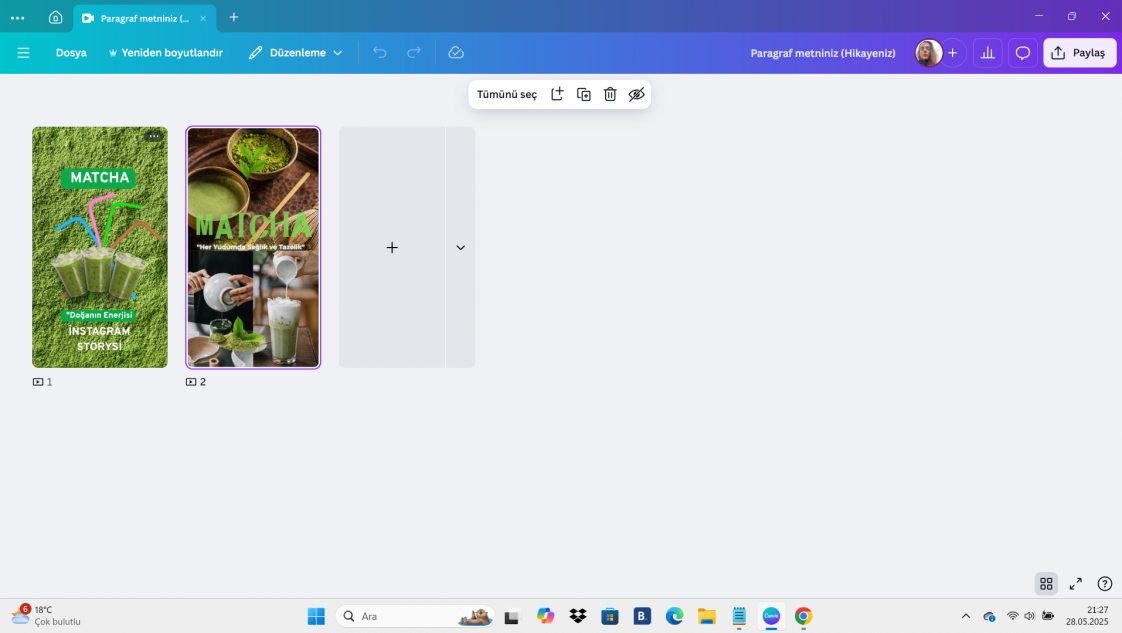Click the Paylaş share button
Viewport: 1122px width, 633px height.
[x=1079, y=53]
